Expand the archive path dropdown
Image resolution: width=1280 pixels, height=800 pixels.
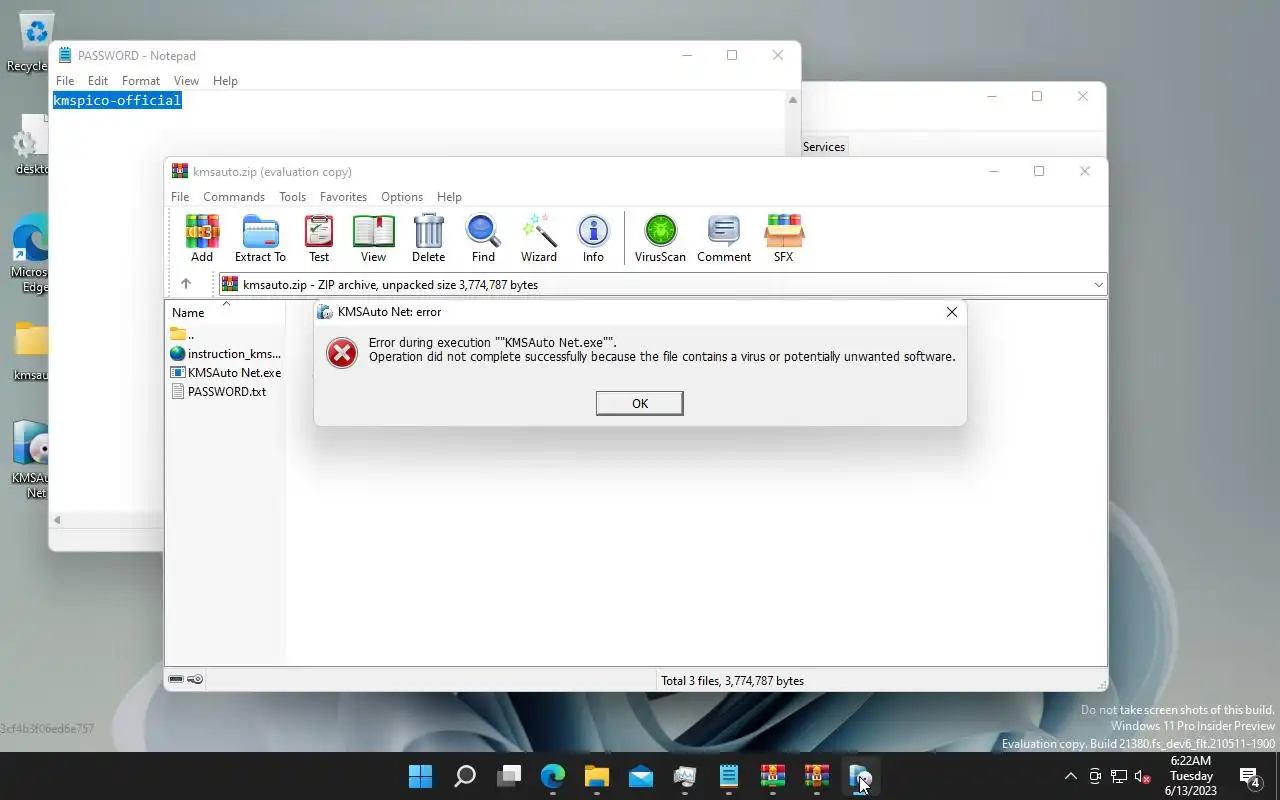pos(1098,285)
